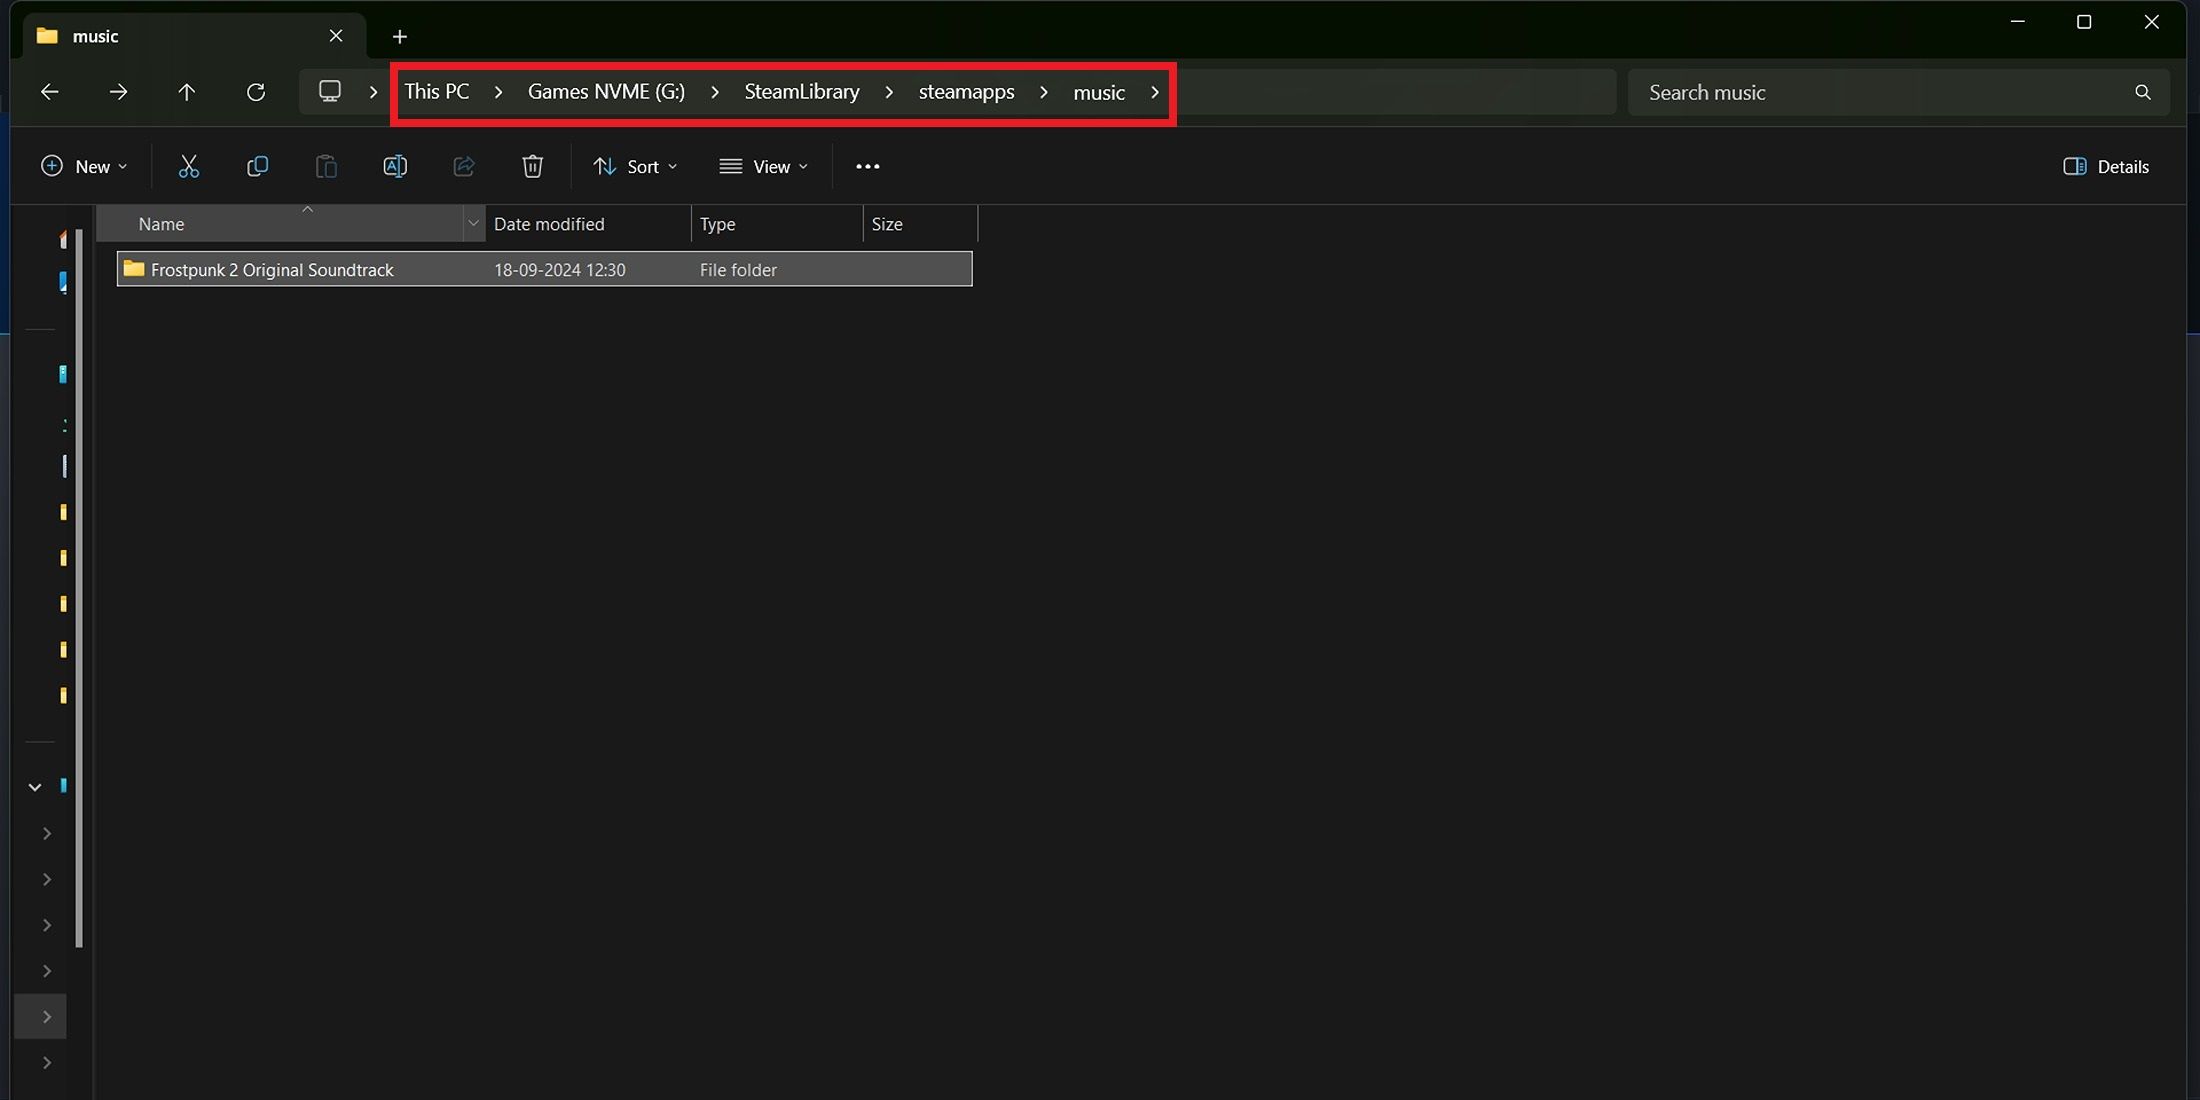The width and height of the screenshot is (2200, 1100).
Task: Add a new File Explorer tab
Action: (x=399, y=37)
